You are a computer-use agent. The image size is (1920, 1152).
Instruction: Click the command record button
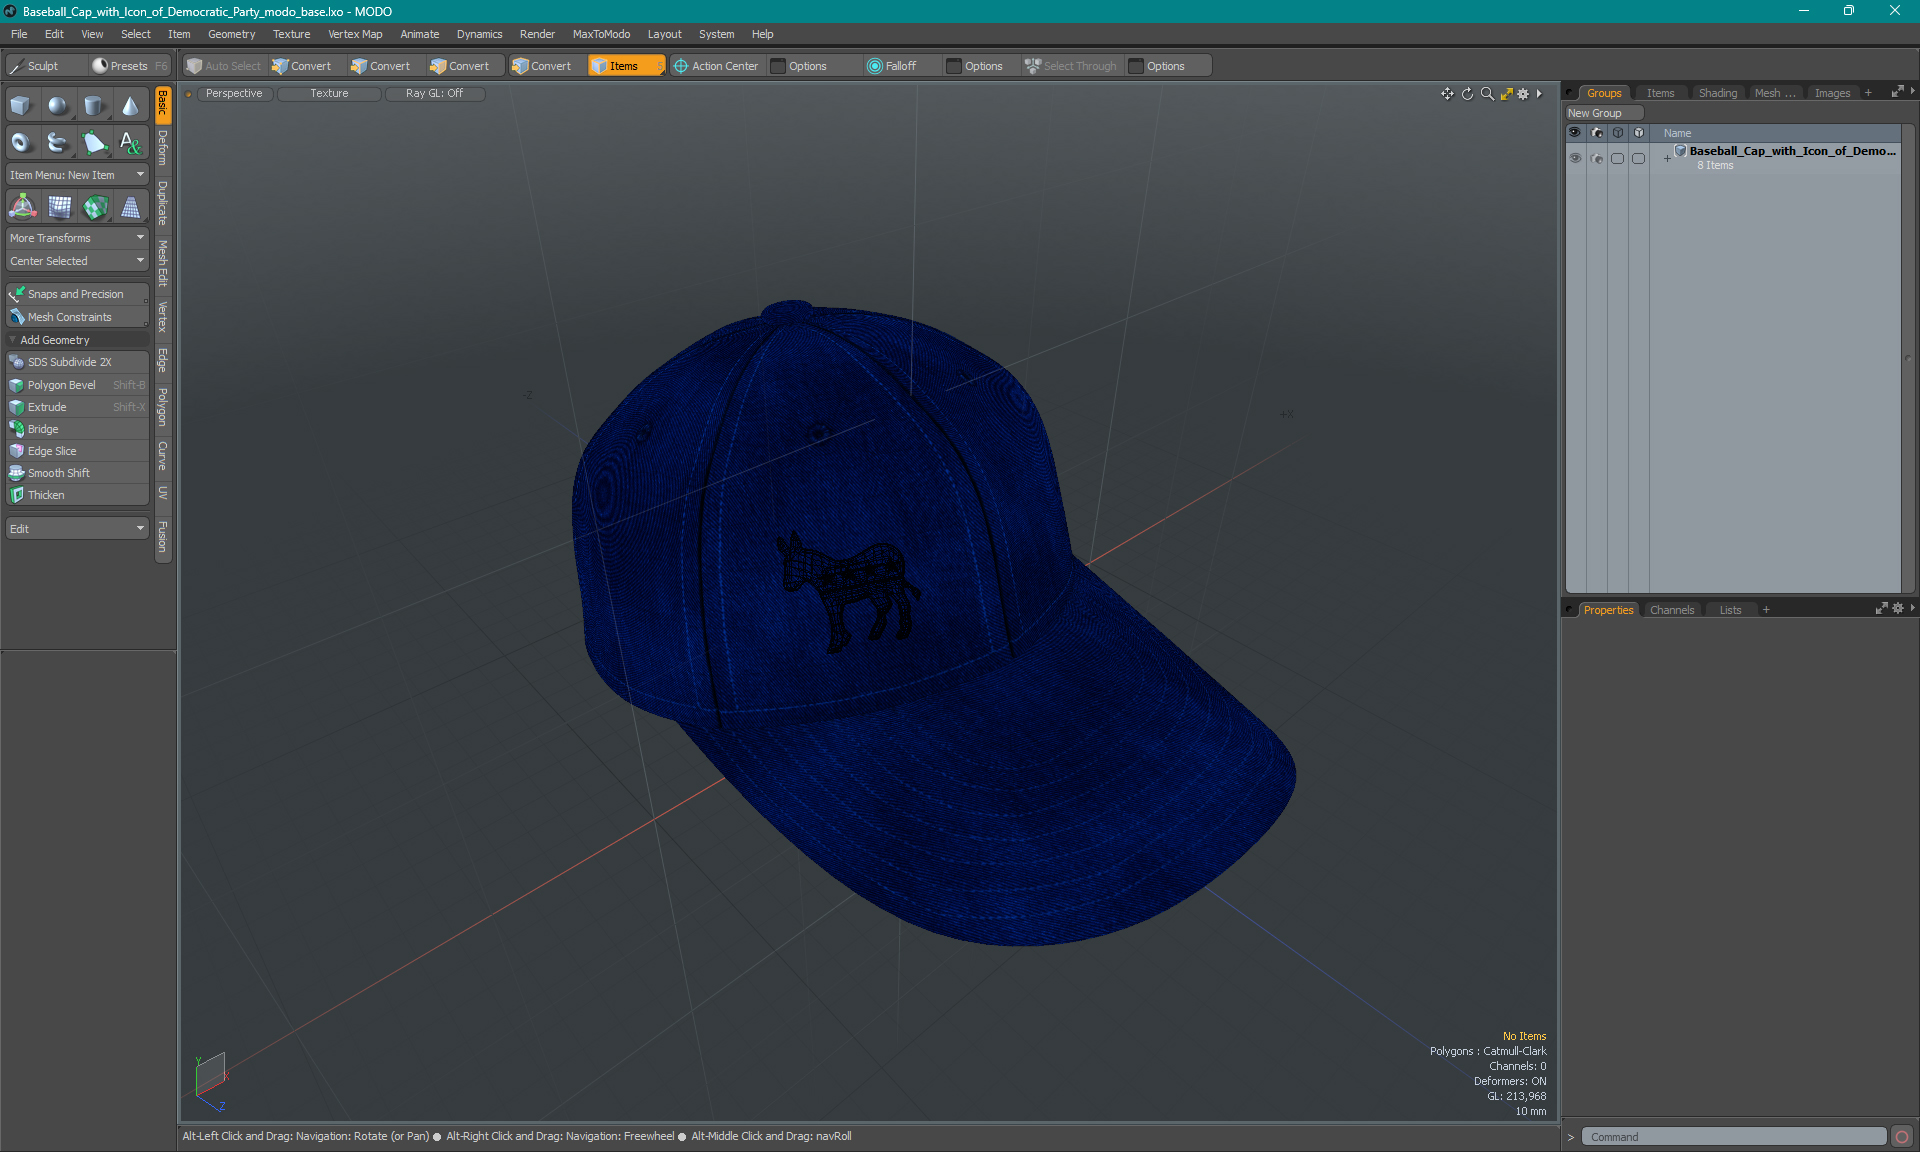tap(1902, 1137)
